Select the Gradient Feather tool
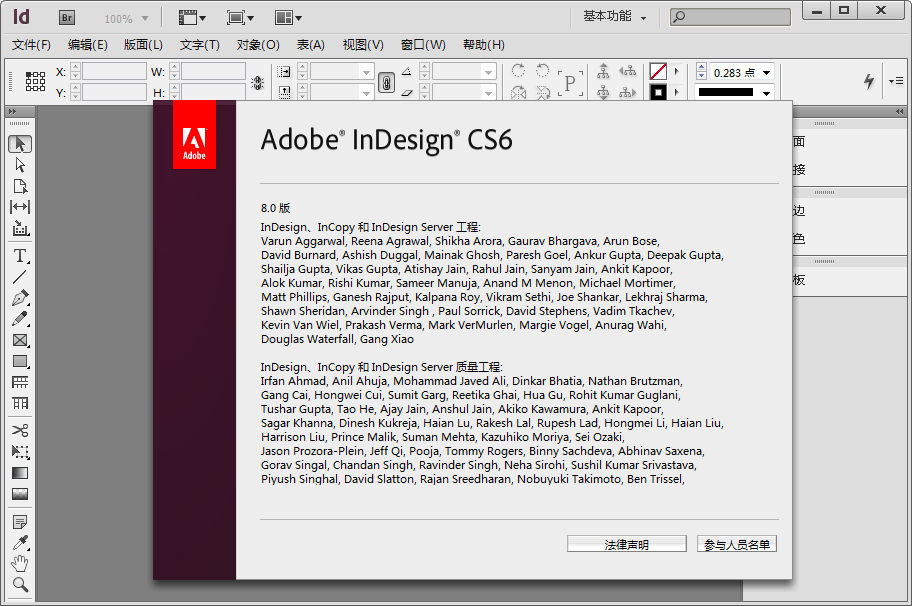The height and width of the screenshot is (606, 912). pos(20,494)
